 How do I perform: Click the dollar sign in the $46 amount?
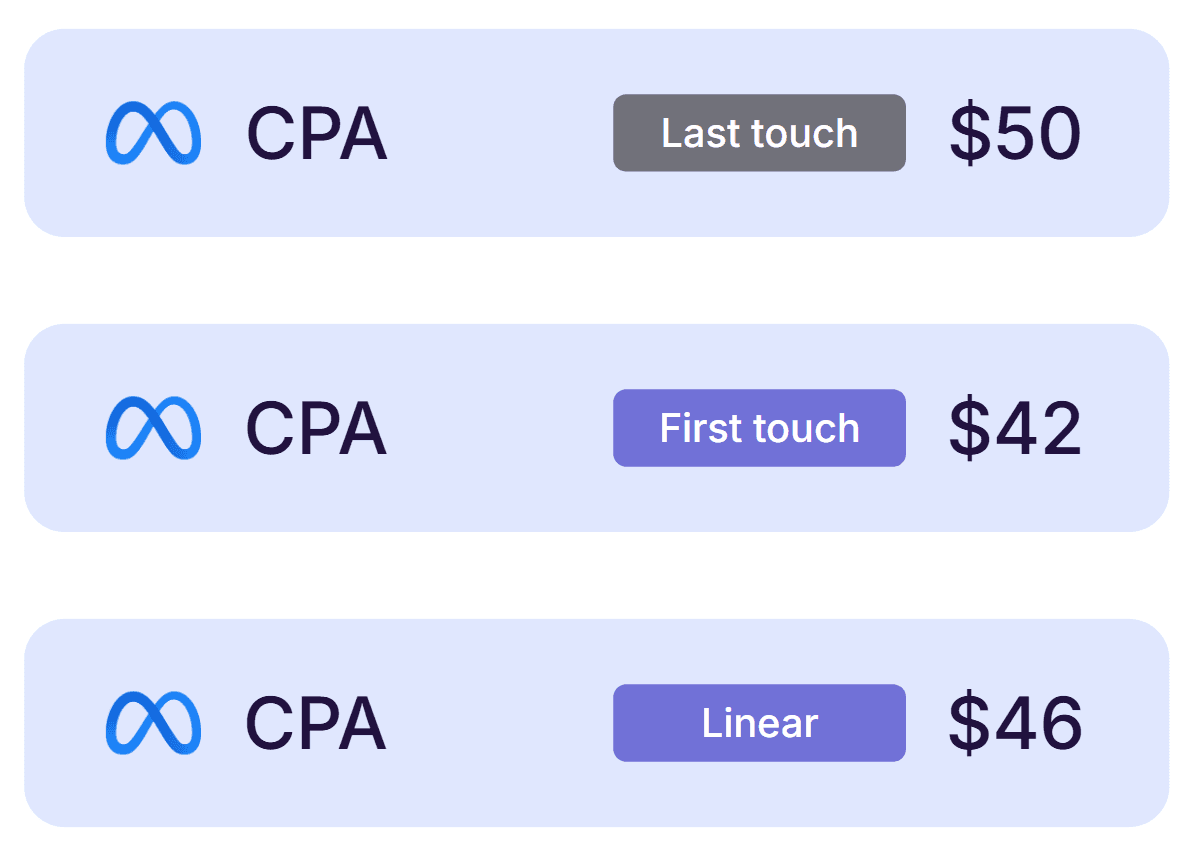pyautogui.click(x=967, y=723)
